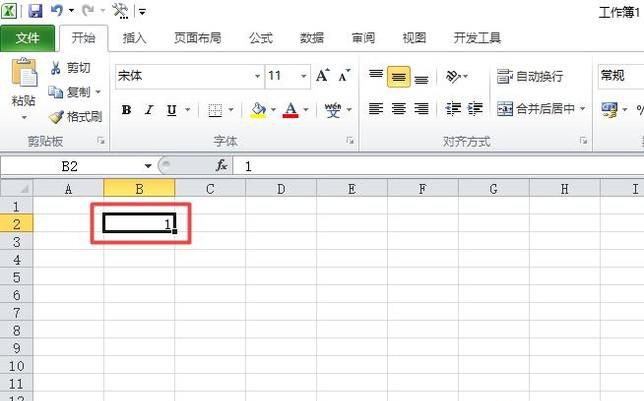Open the font size 11 dropdown

[304, 76]
